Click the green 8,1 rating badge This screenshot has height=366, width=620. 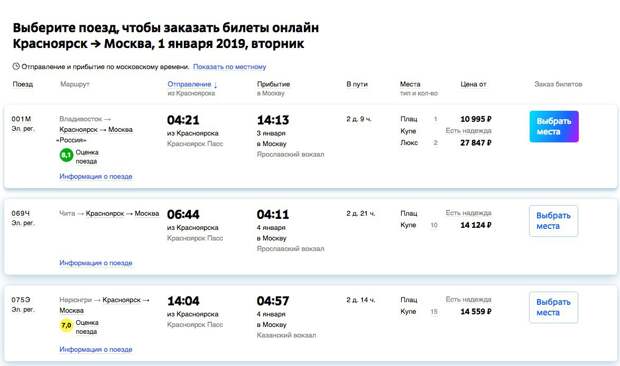(66, 155)
